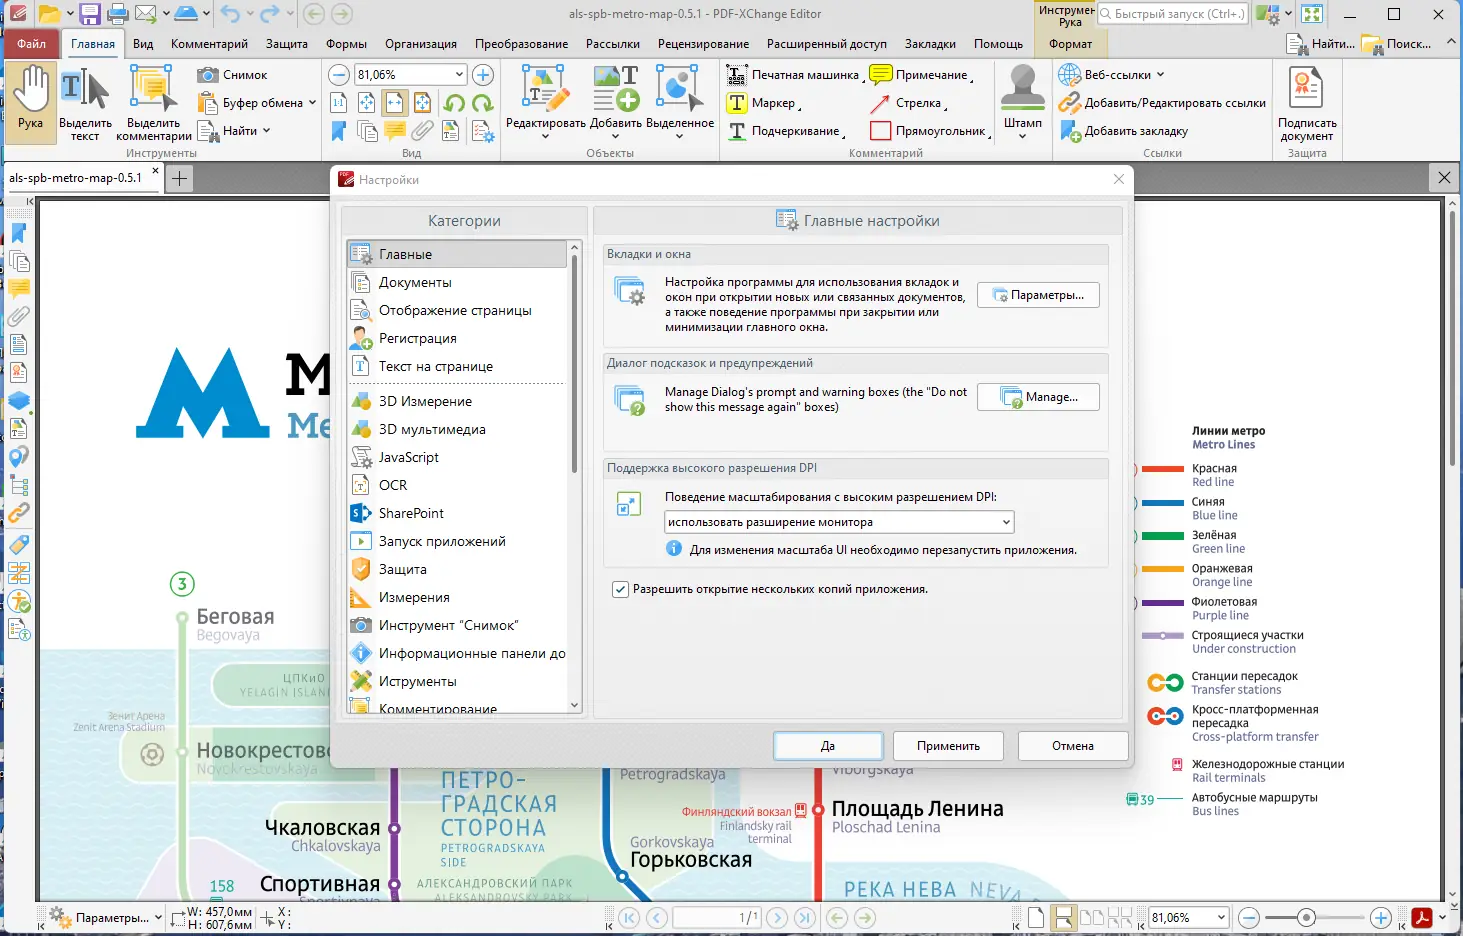Click the Параметры... button in Tabs and windows
Image resolution: width=1463 pixels, height=936 pixels.
point(1038,295)
